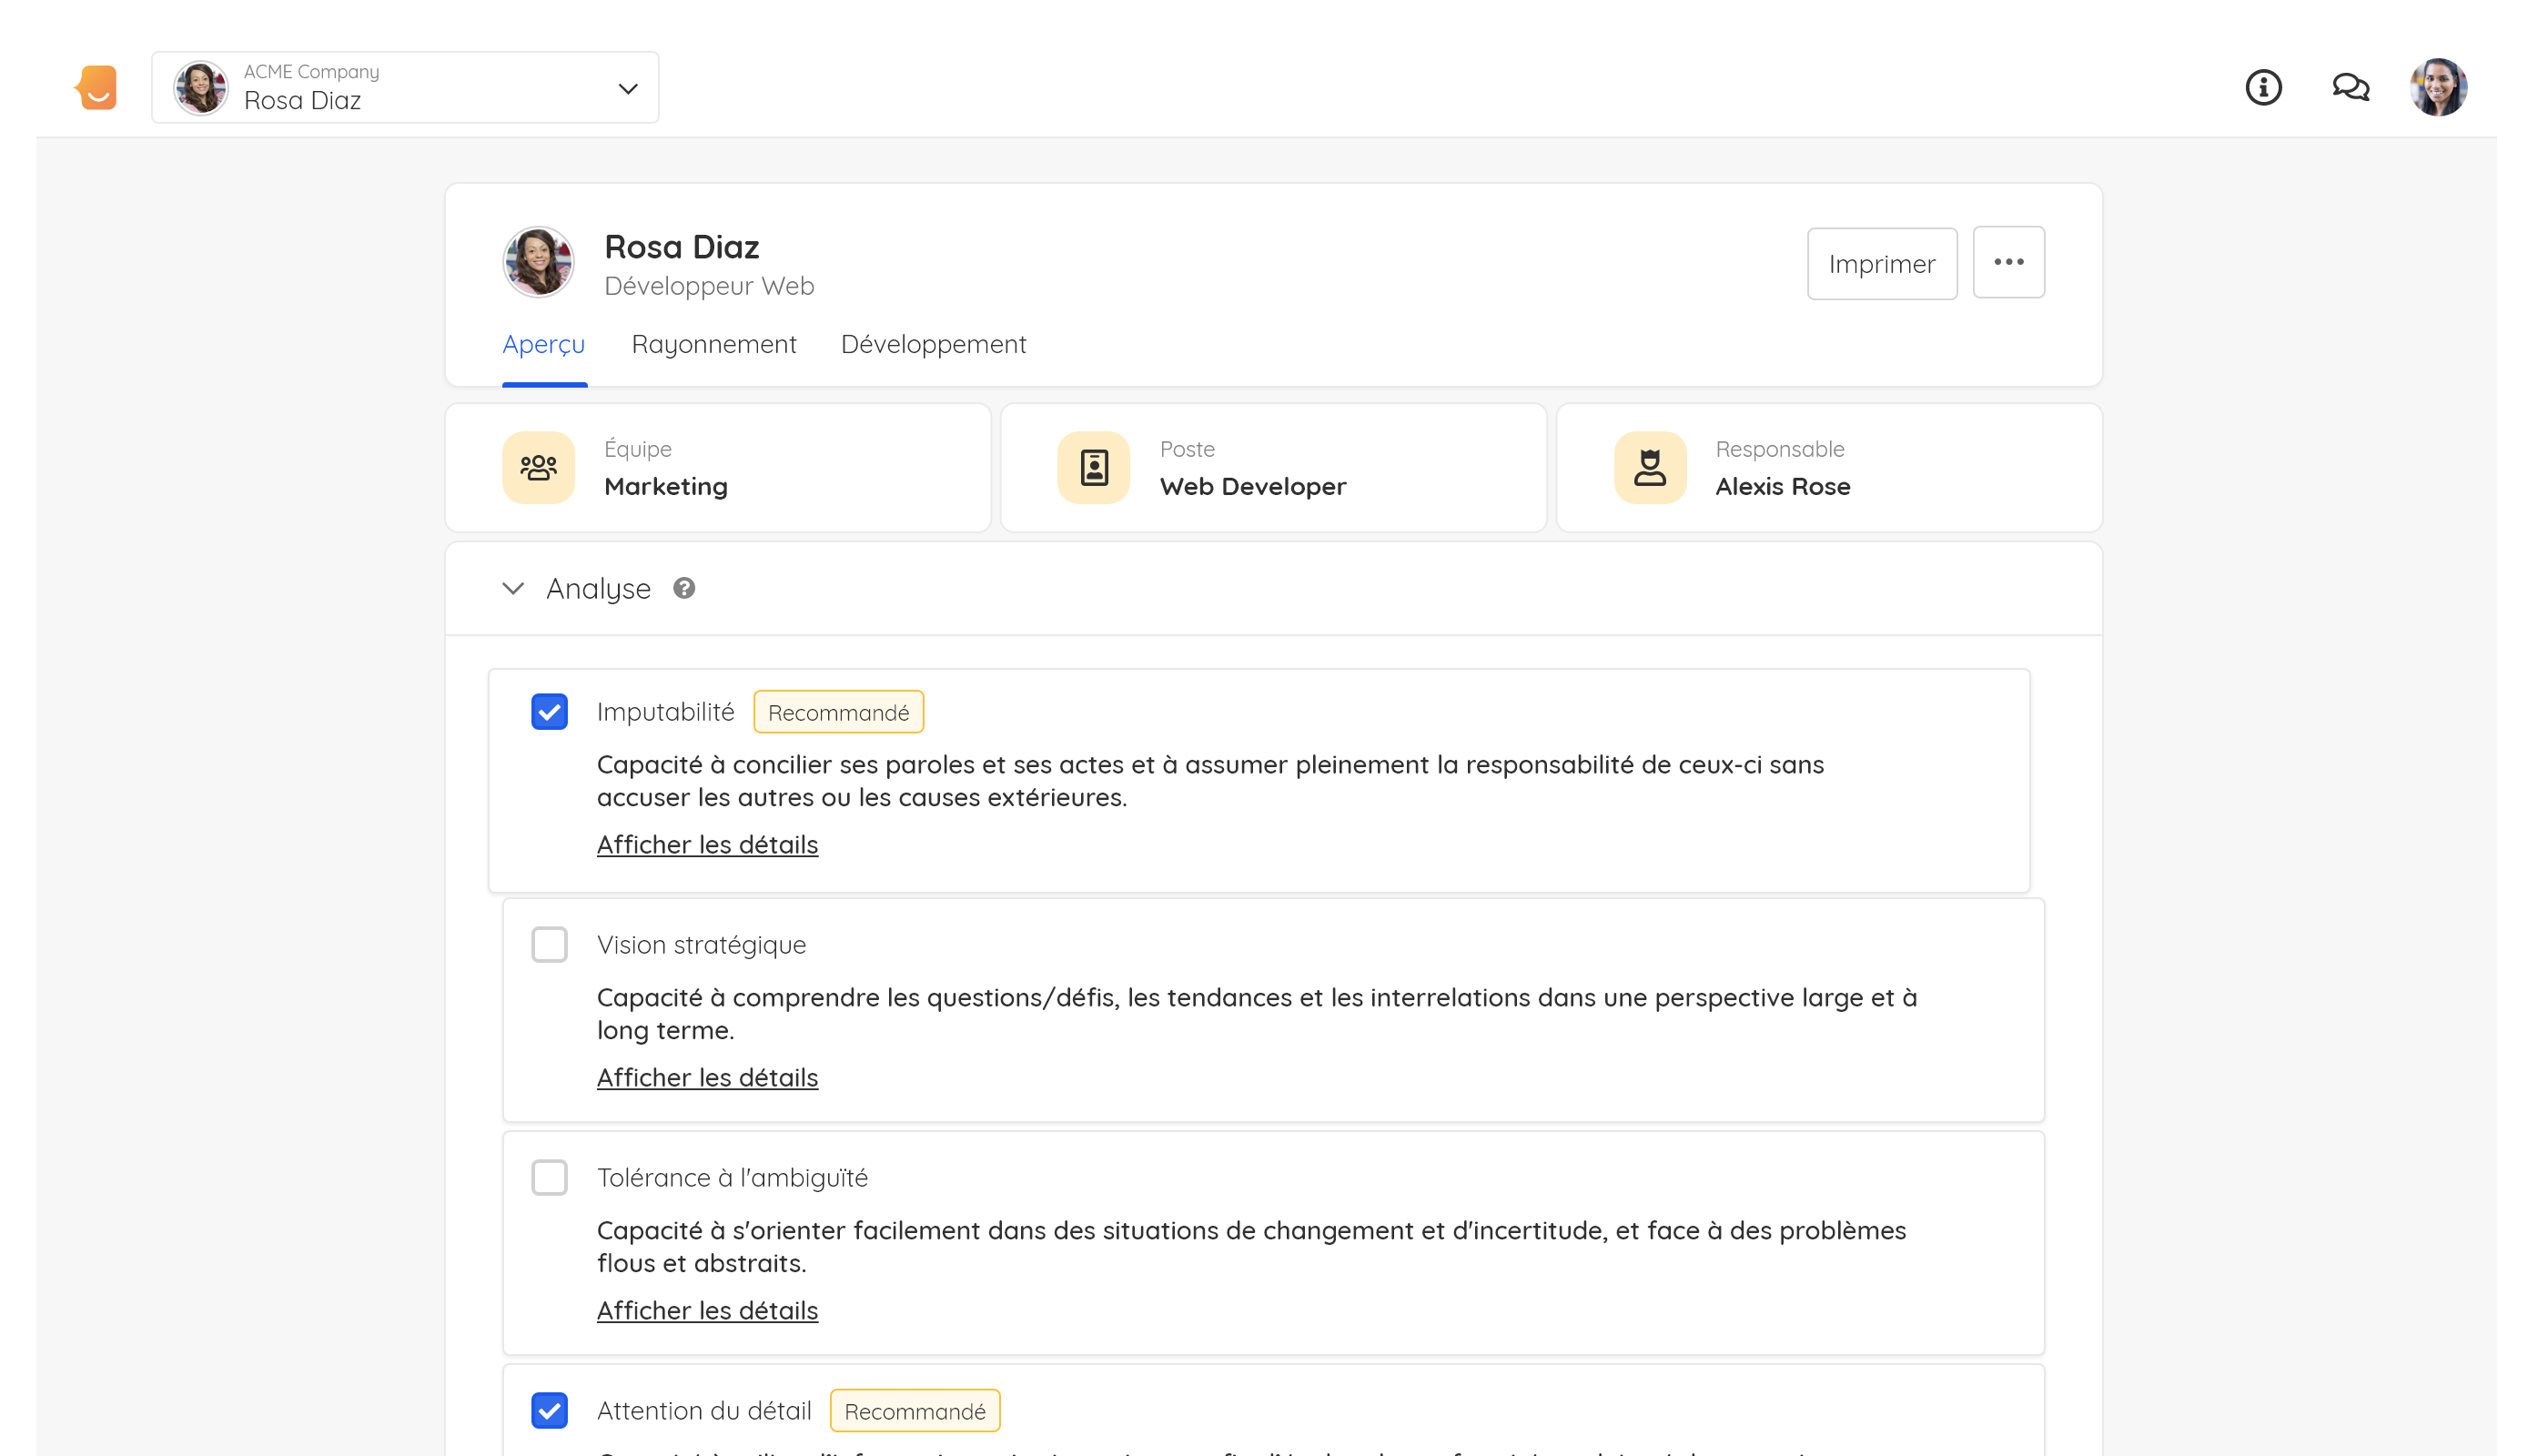The height and width of the screenshot is (1456, 2548).
Task: Click the Rosa Diaz name heading
Action: [x=682, y=247]
